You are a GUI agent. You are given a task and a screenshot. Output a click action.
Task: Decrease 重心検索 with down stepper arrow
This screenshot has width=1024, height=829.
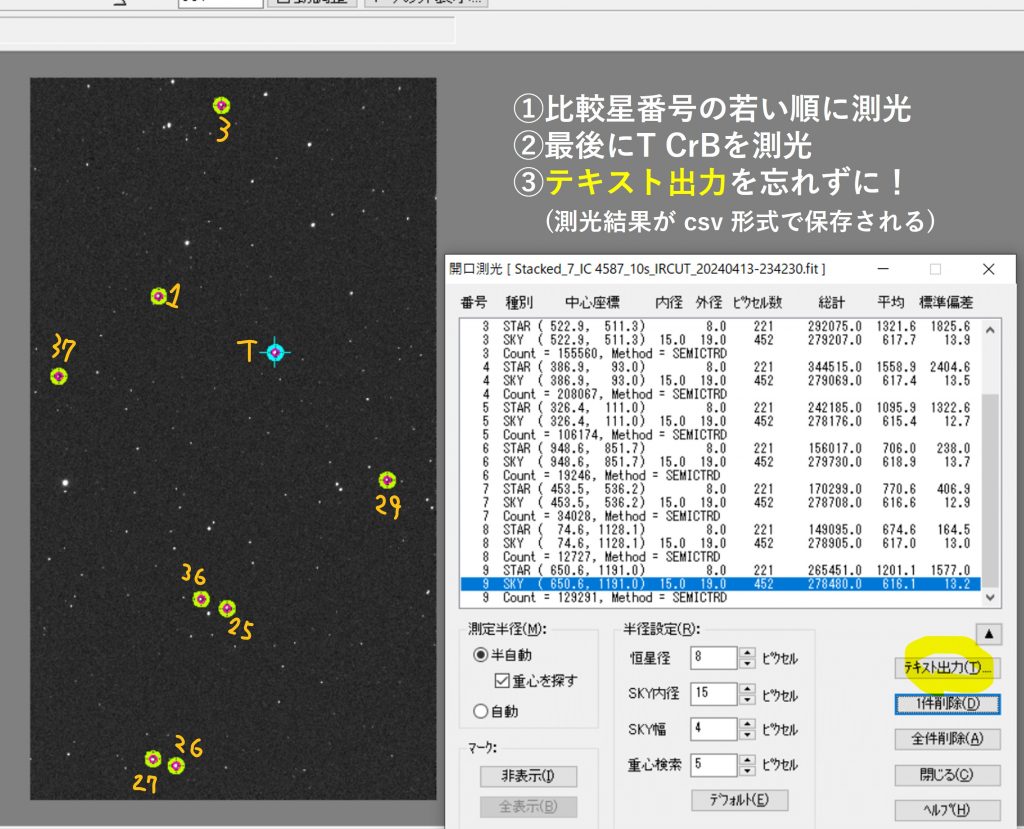[747, 770]
